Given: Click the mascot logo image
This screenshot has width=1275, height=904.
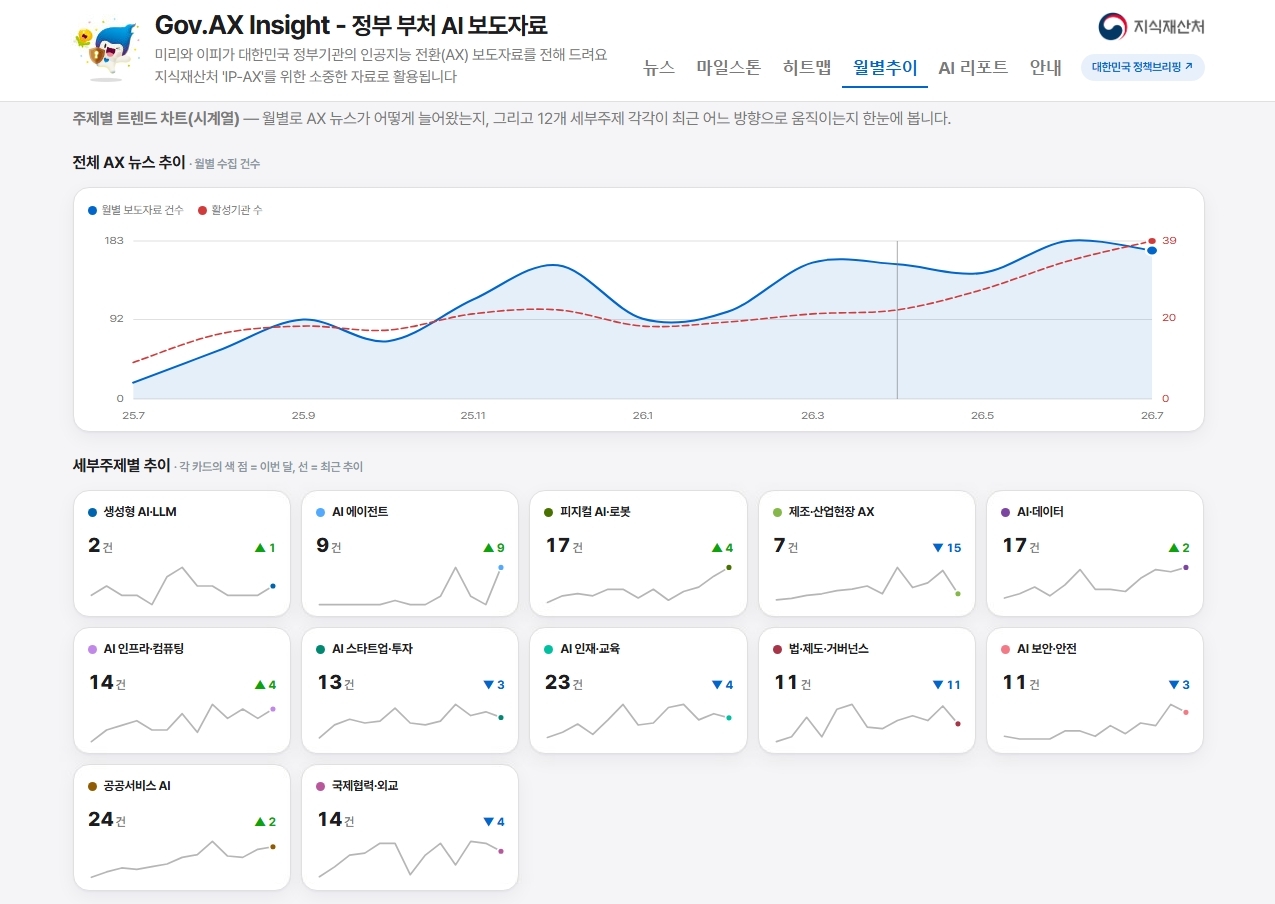Looking at the screenshot, I should [109, 51].
